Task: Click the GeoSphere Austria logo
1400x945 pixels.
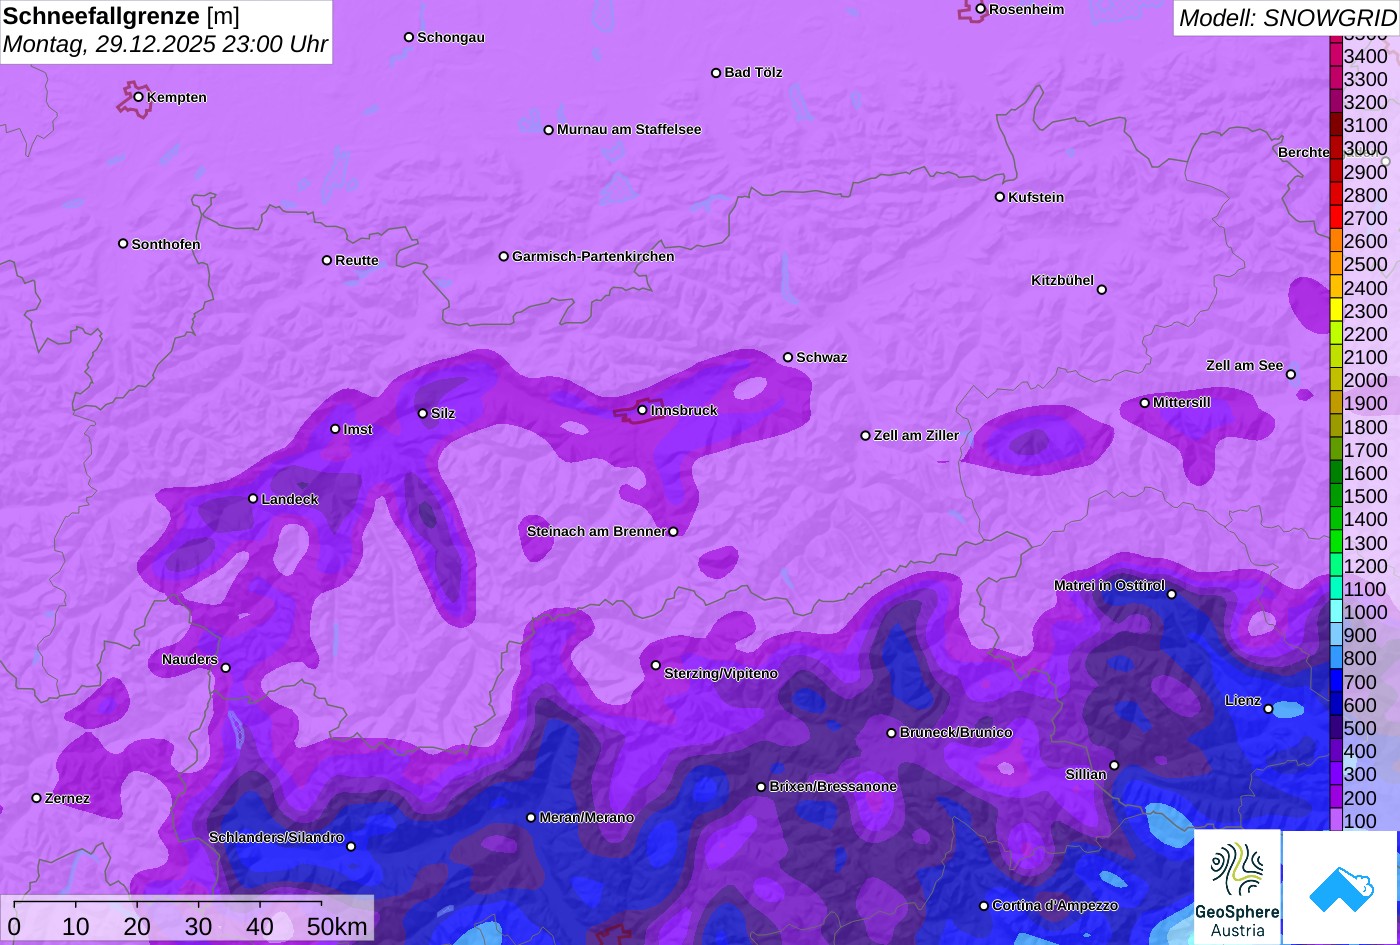Action: [1237, 886]
